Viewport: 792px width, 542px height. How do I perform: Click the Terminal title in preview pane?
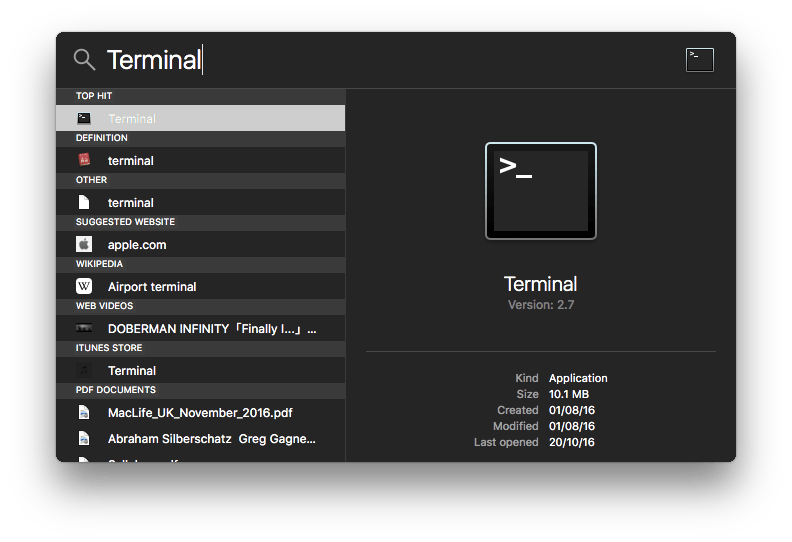click(x=540, y=284)
